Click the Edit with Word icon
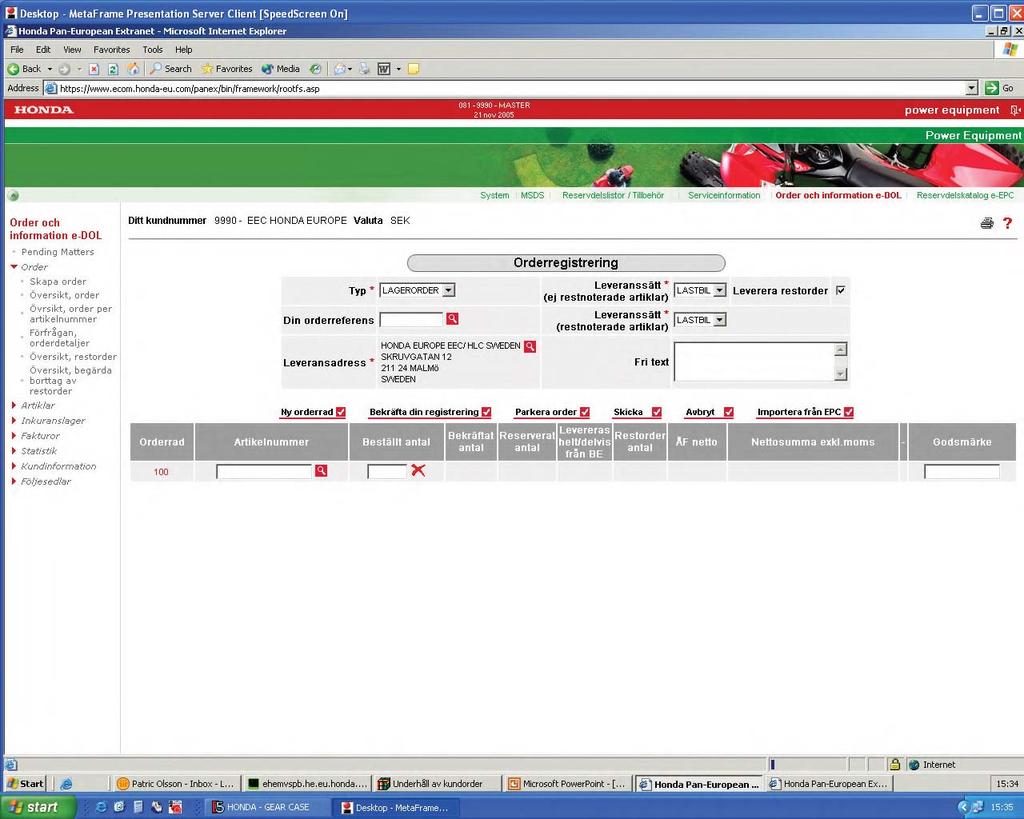 384,69
